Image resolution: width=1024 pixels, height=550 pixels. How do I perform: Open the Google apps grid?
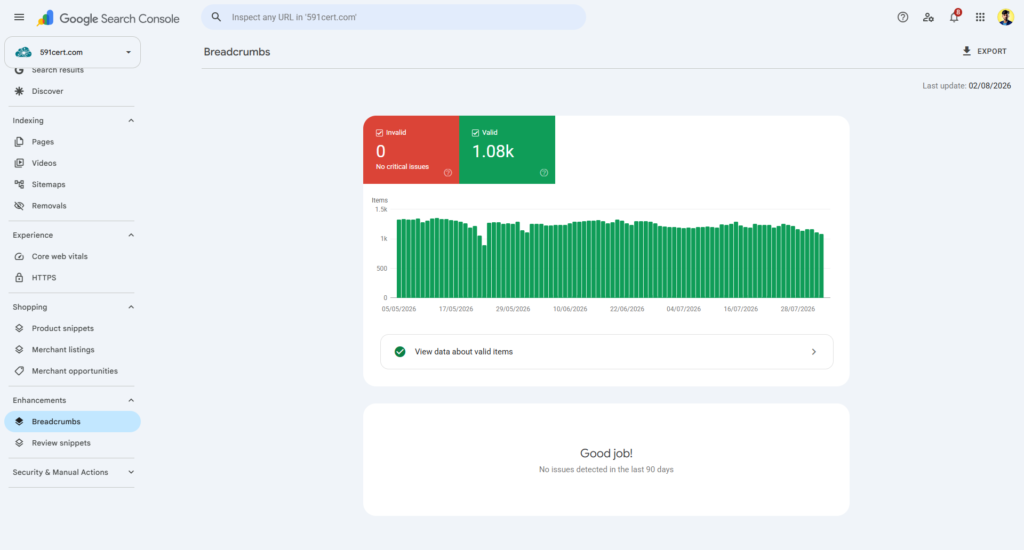[x=980, y=18]
